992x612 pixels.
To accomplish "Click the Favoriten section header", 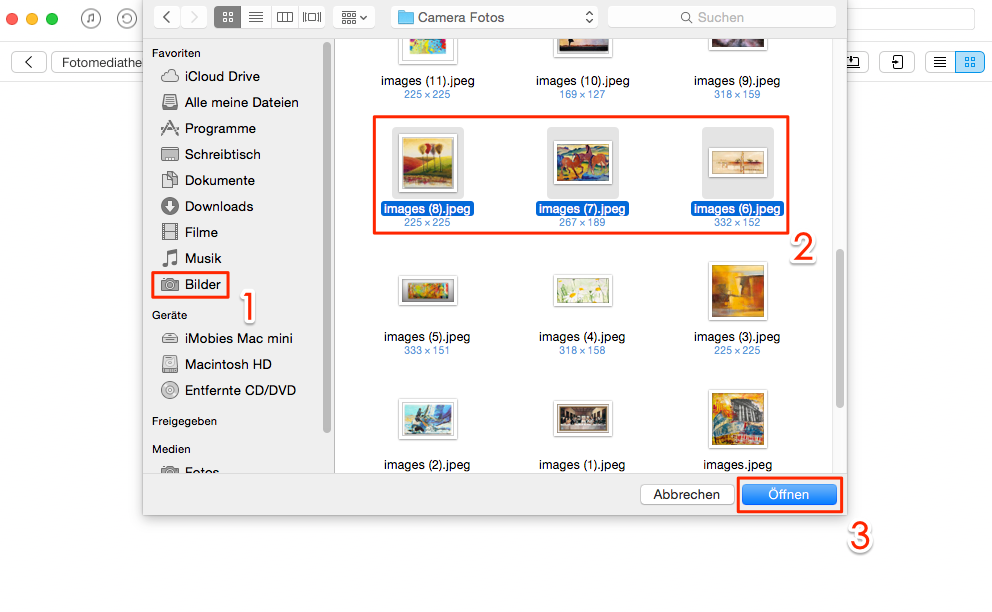I will [x=176, y=53].
